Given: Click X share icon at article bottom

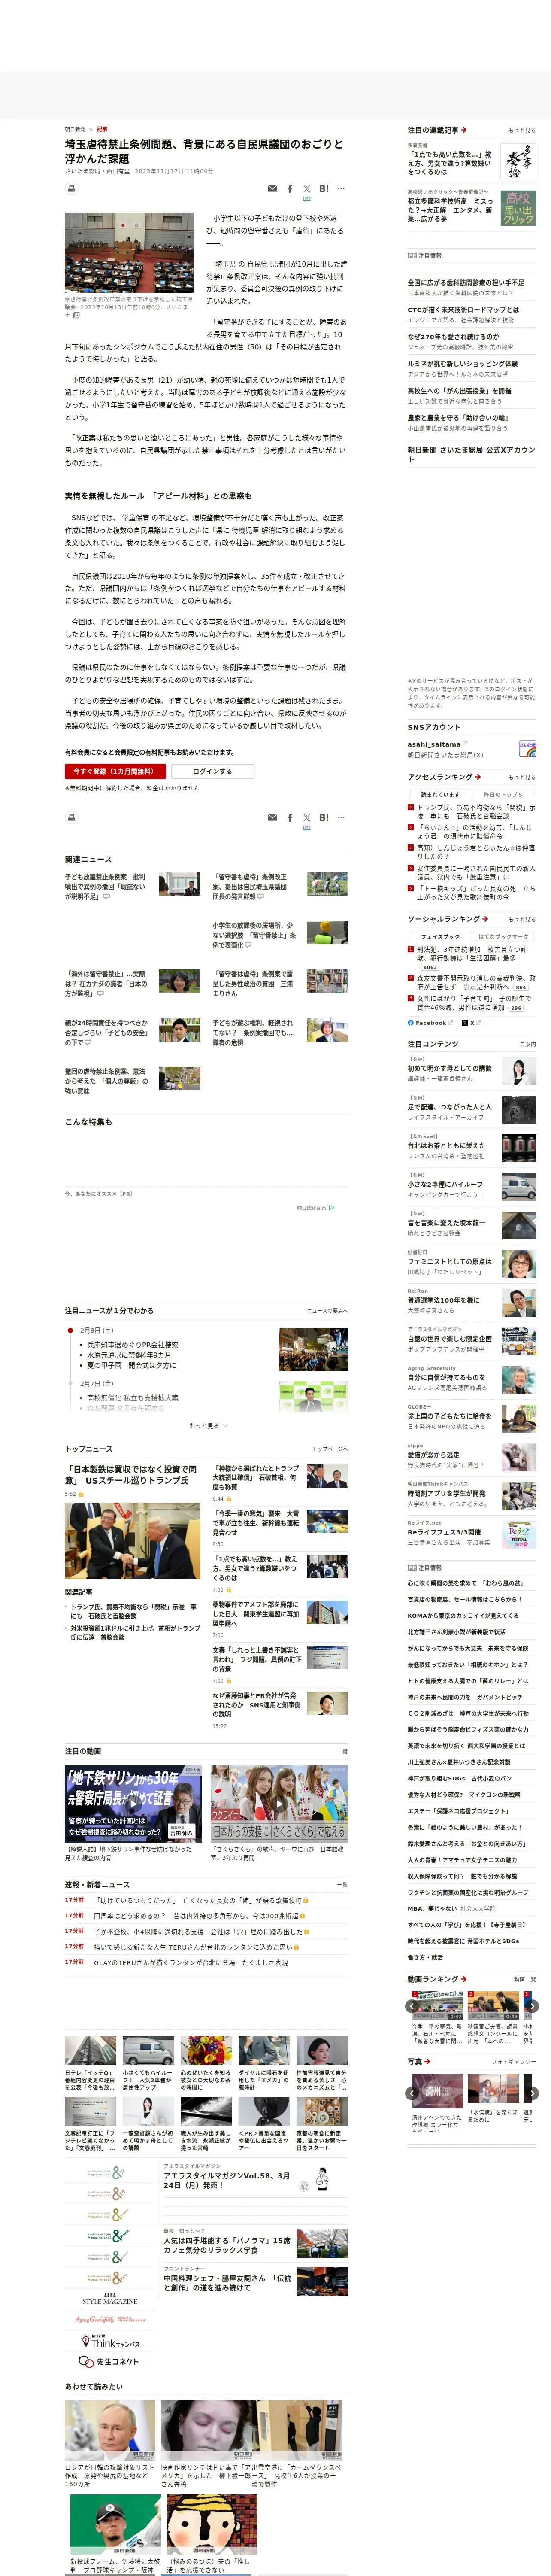Looking at the screenshot, I should [x=307, y=817].
